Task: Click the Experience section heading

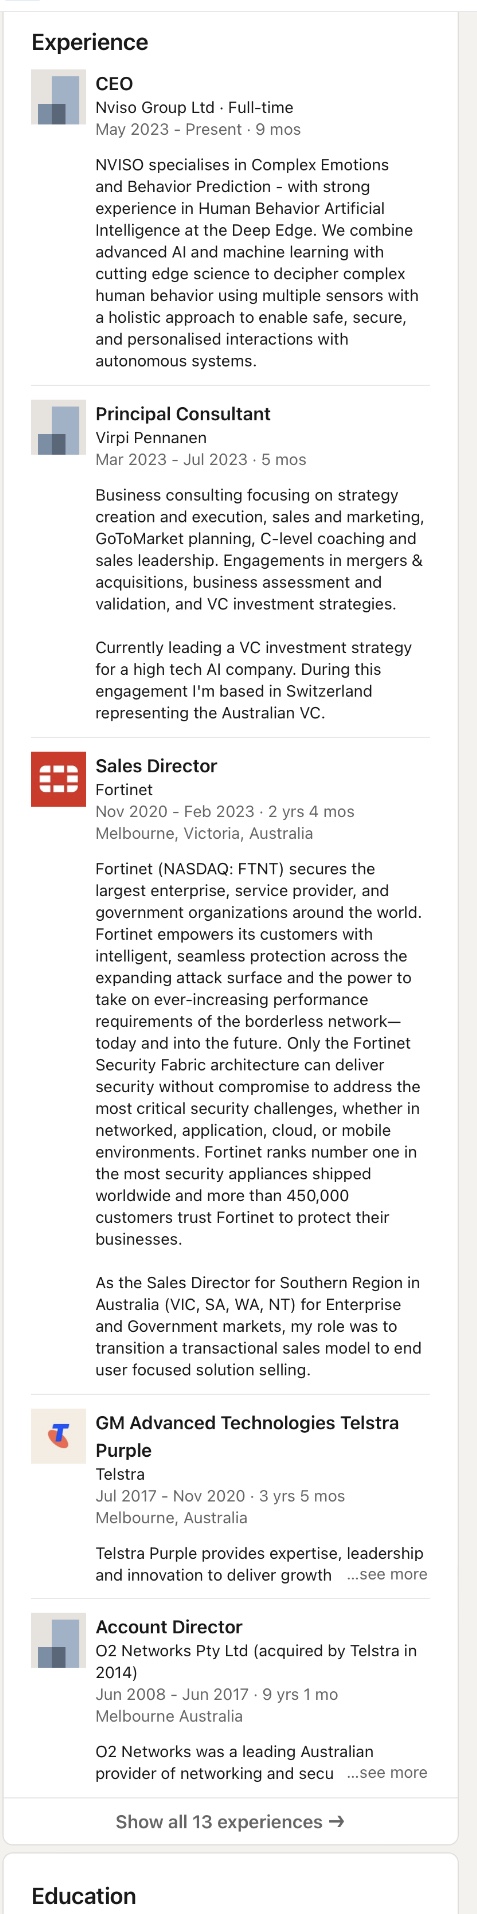Action: (90, 43)
